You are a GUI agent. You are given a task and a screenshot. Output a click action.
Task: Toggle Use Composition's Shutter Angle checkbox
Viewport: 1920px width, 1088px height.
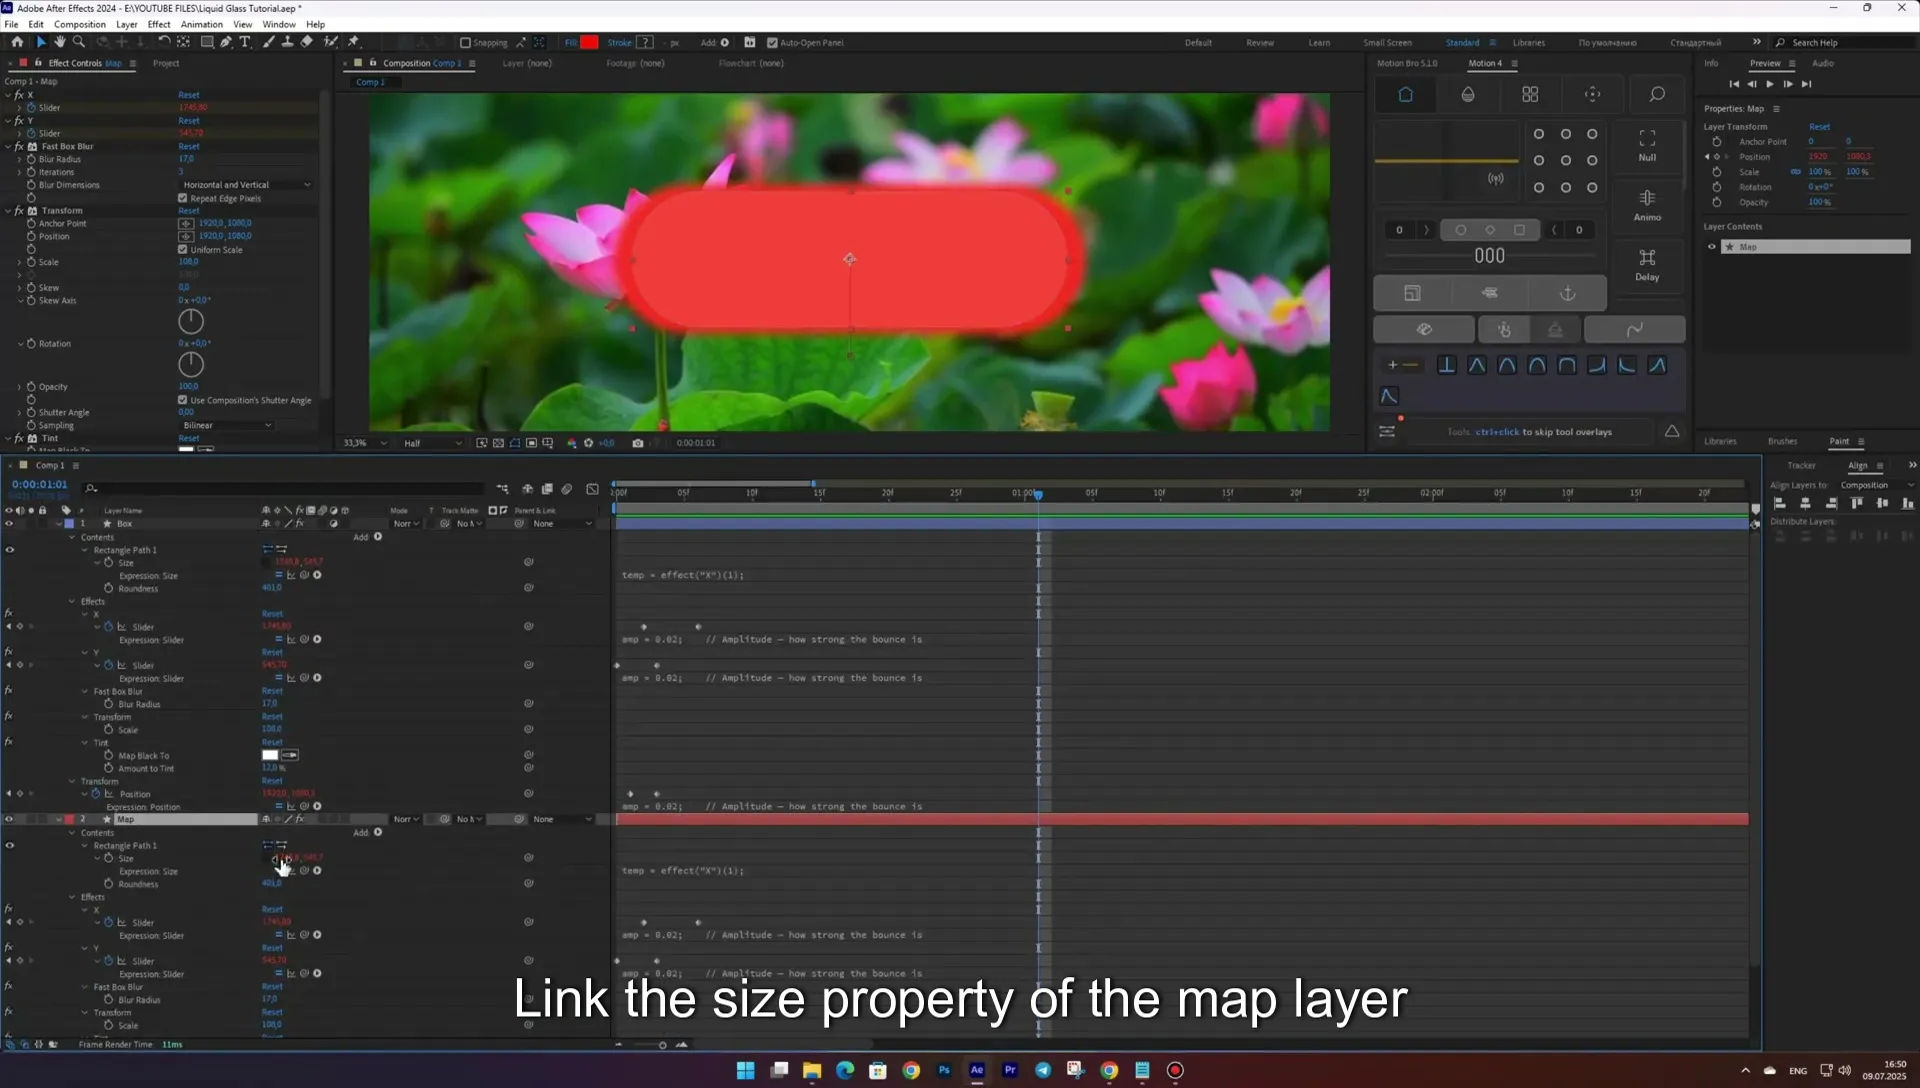183,400
